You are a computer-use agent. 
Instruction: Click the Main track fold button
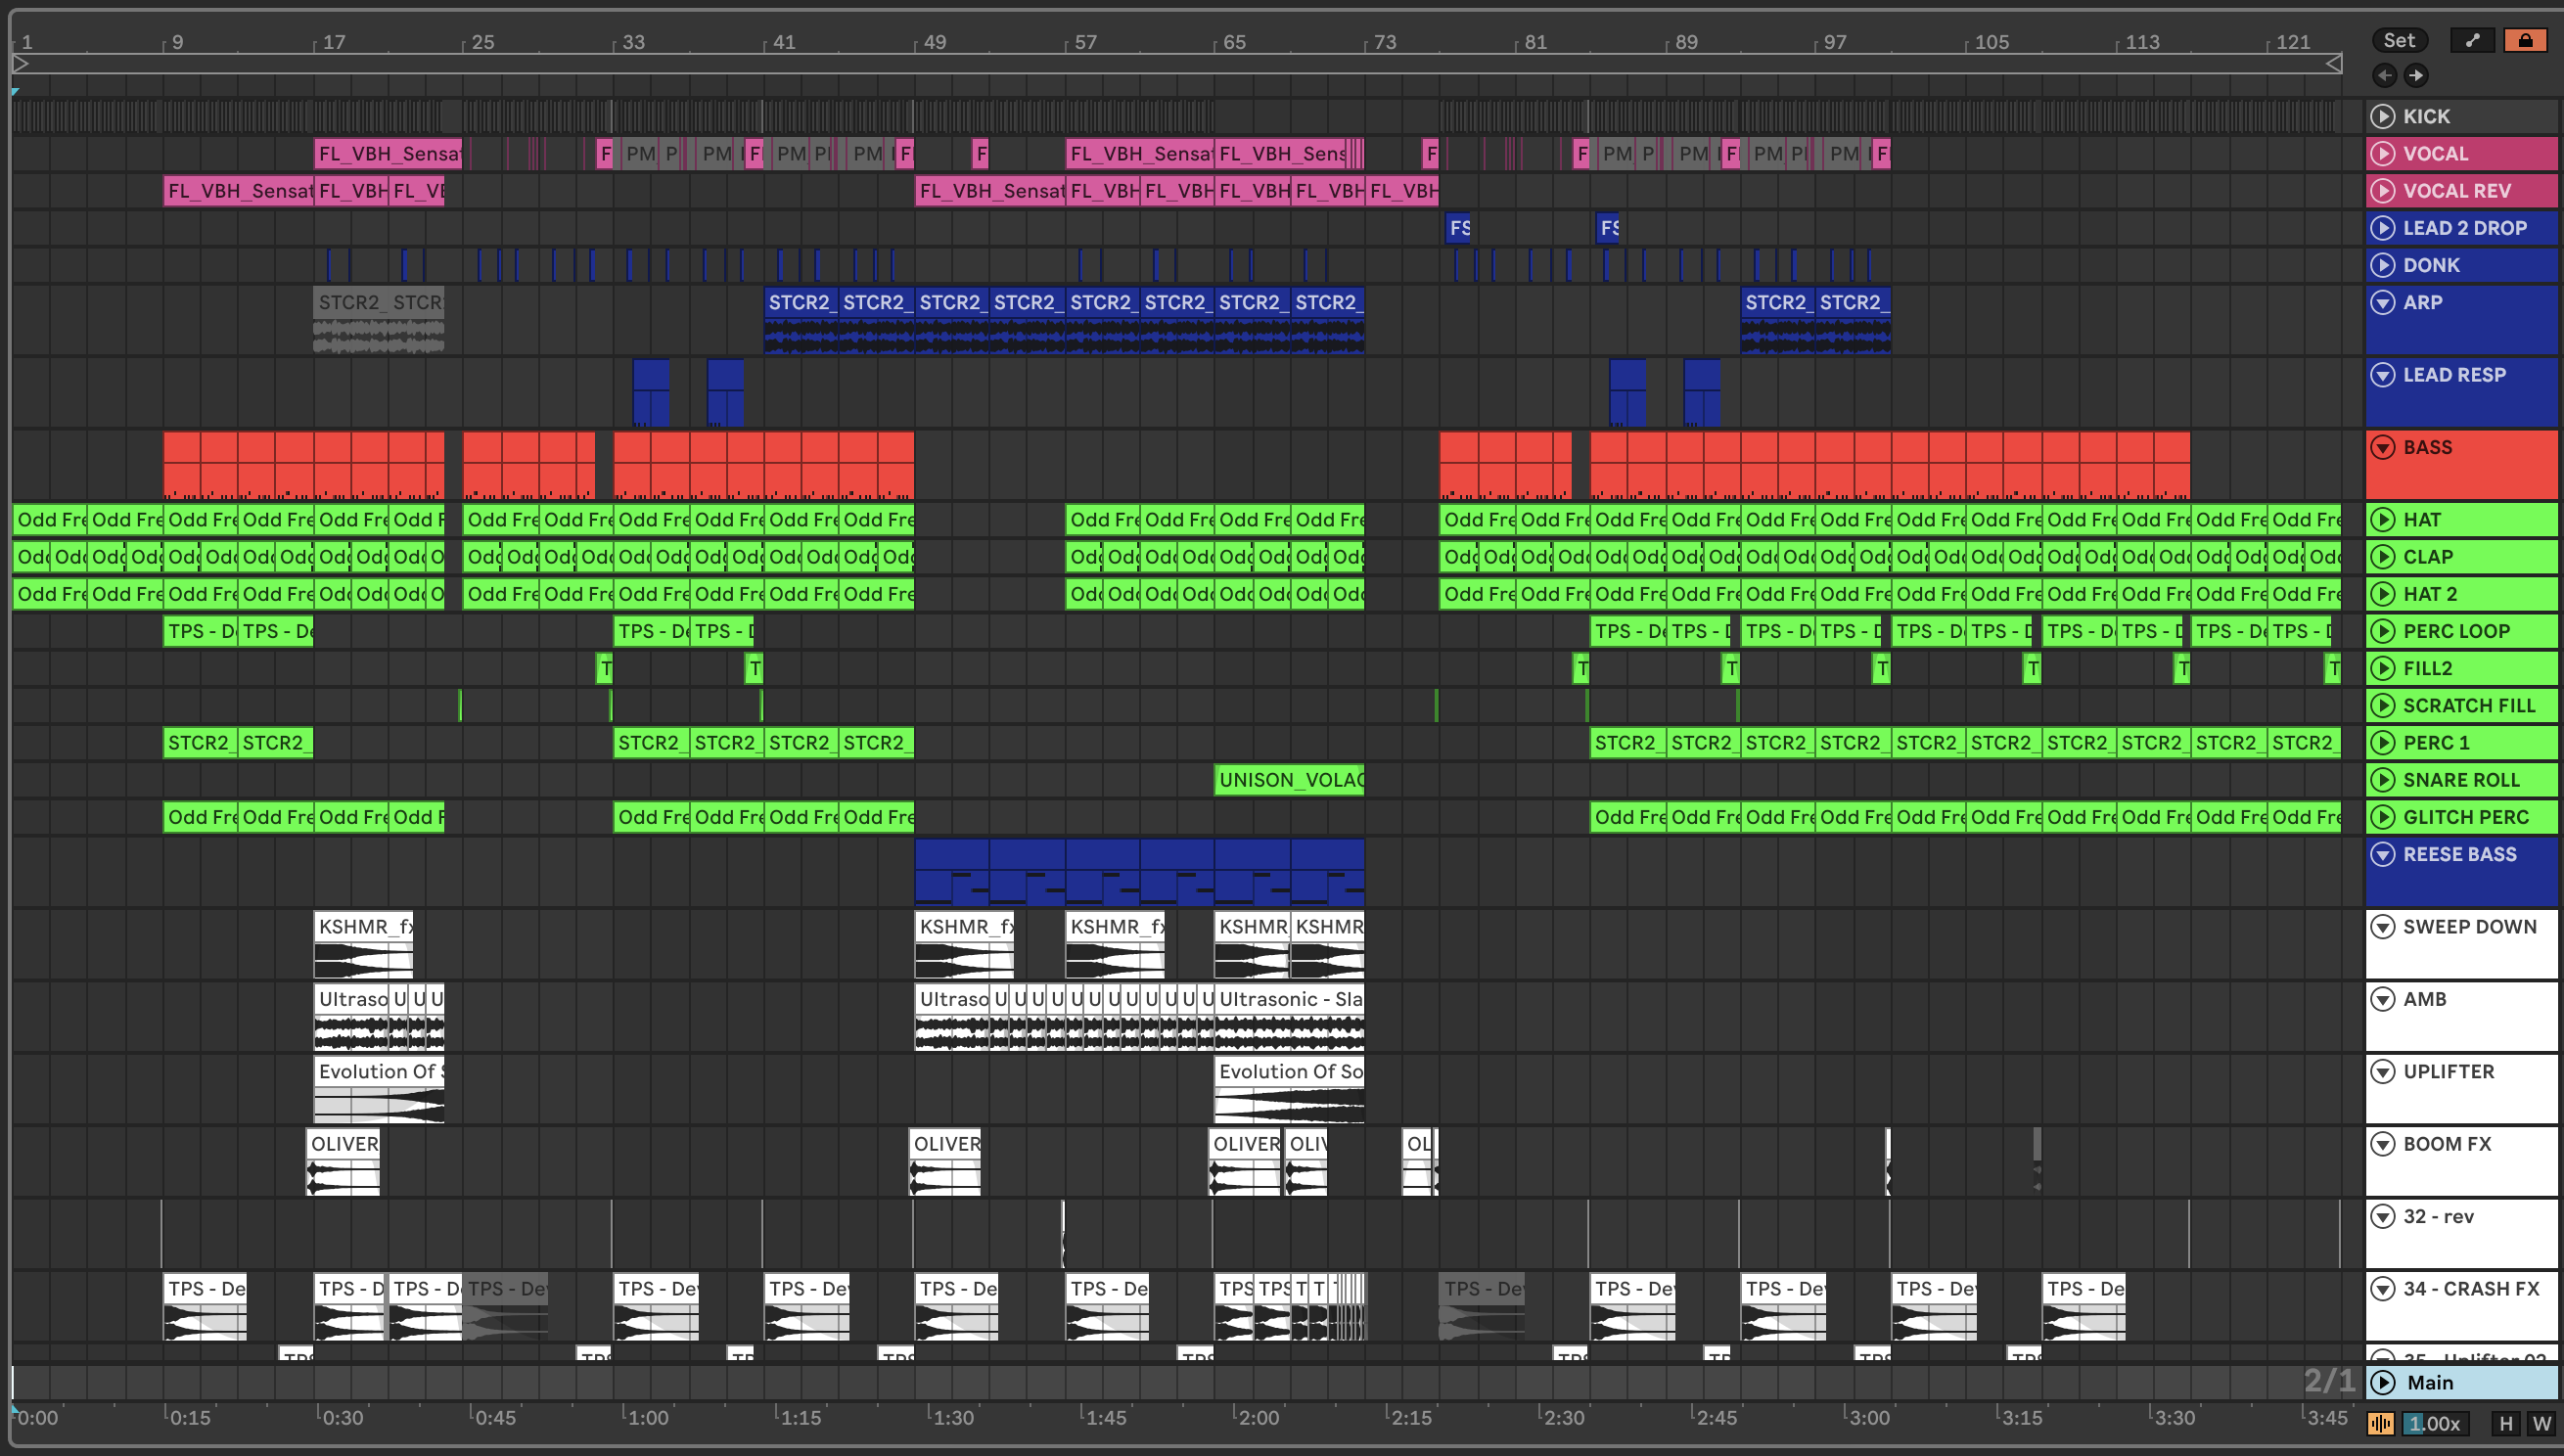click(2383, 1382)
